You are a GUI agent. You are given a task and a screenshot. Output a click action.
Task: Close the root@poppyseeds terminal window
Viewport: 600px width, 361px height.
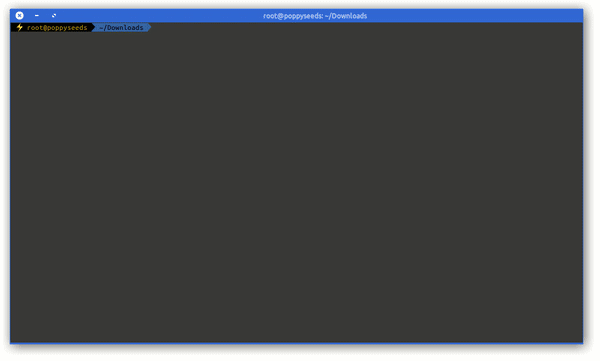20,16
